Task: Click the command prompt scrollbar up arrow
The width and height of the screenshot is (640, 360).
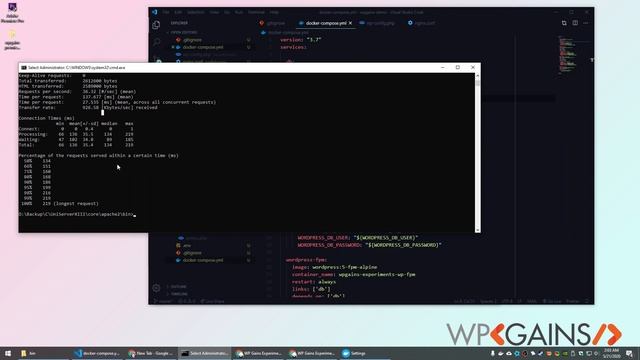Action: (478, 76)
